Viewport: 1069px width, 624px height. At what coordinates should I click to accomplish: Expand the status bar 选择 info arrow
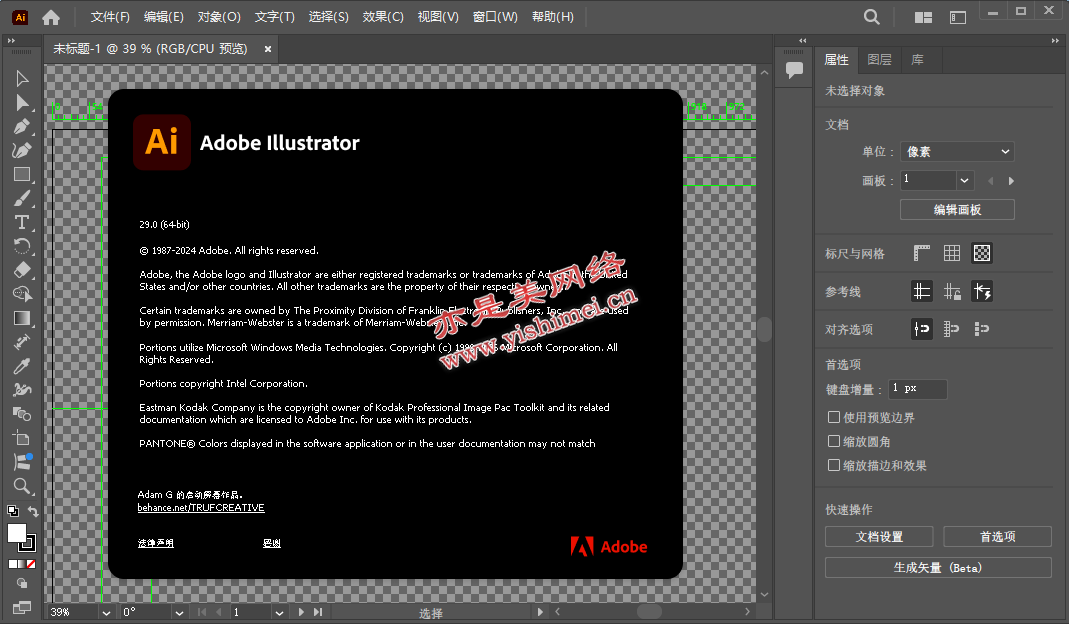click(x=540, y=612)
